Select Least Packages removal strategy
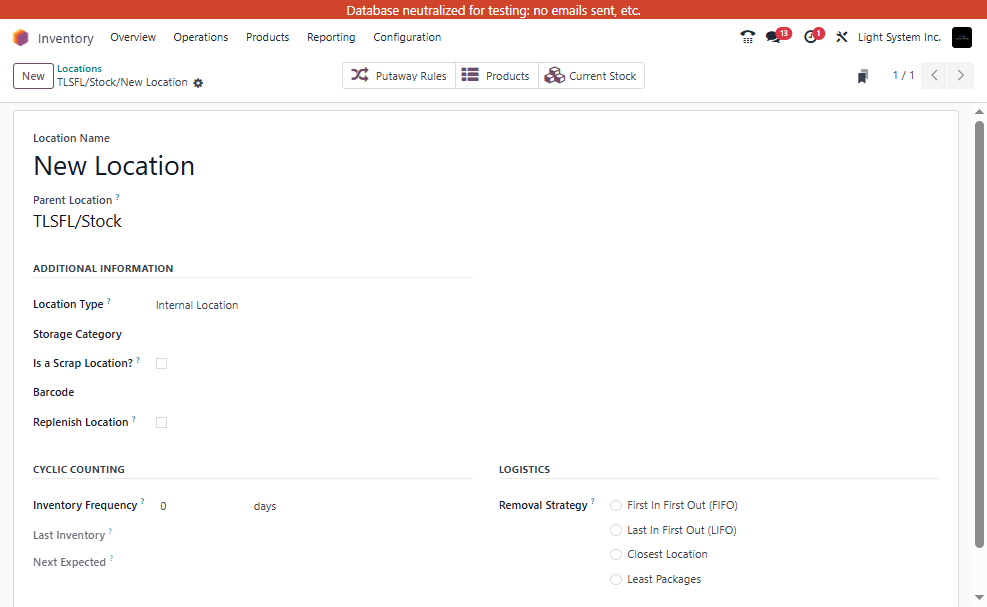 (616, 579)
